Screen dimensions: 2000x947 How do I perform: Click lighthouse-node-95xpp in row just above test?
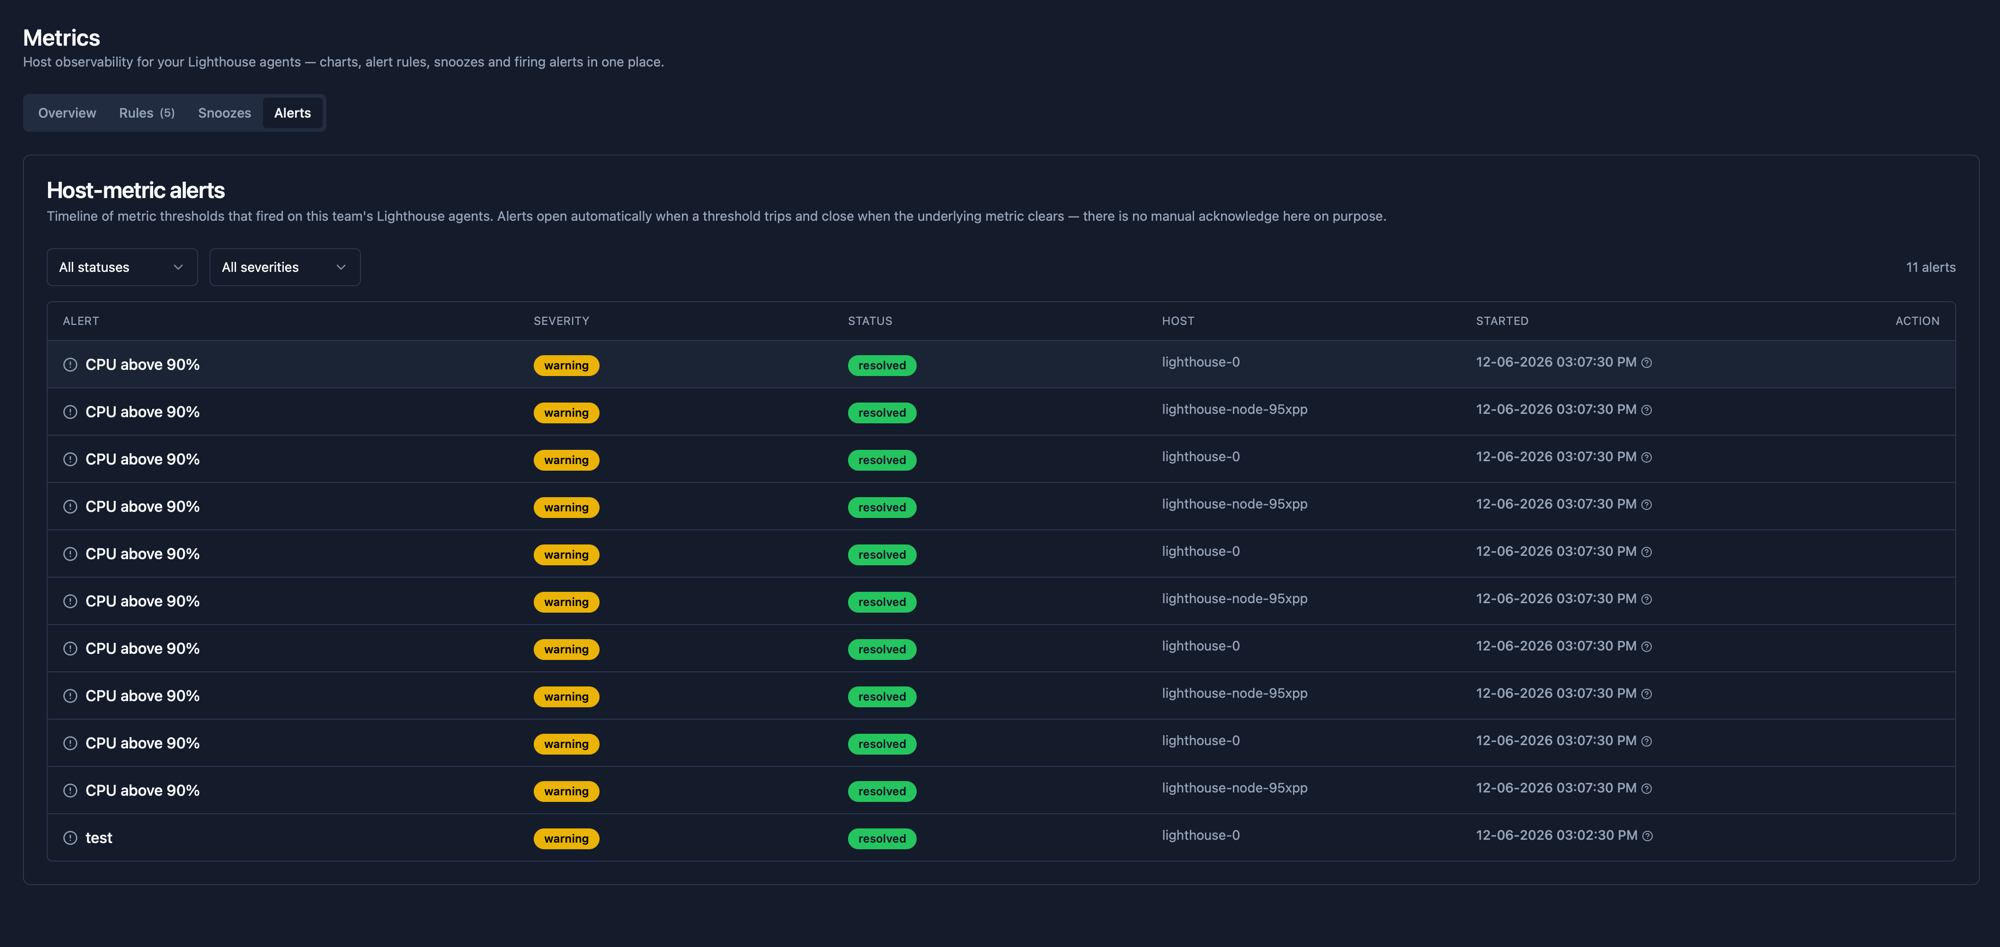(1235, 788)
